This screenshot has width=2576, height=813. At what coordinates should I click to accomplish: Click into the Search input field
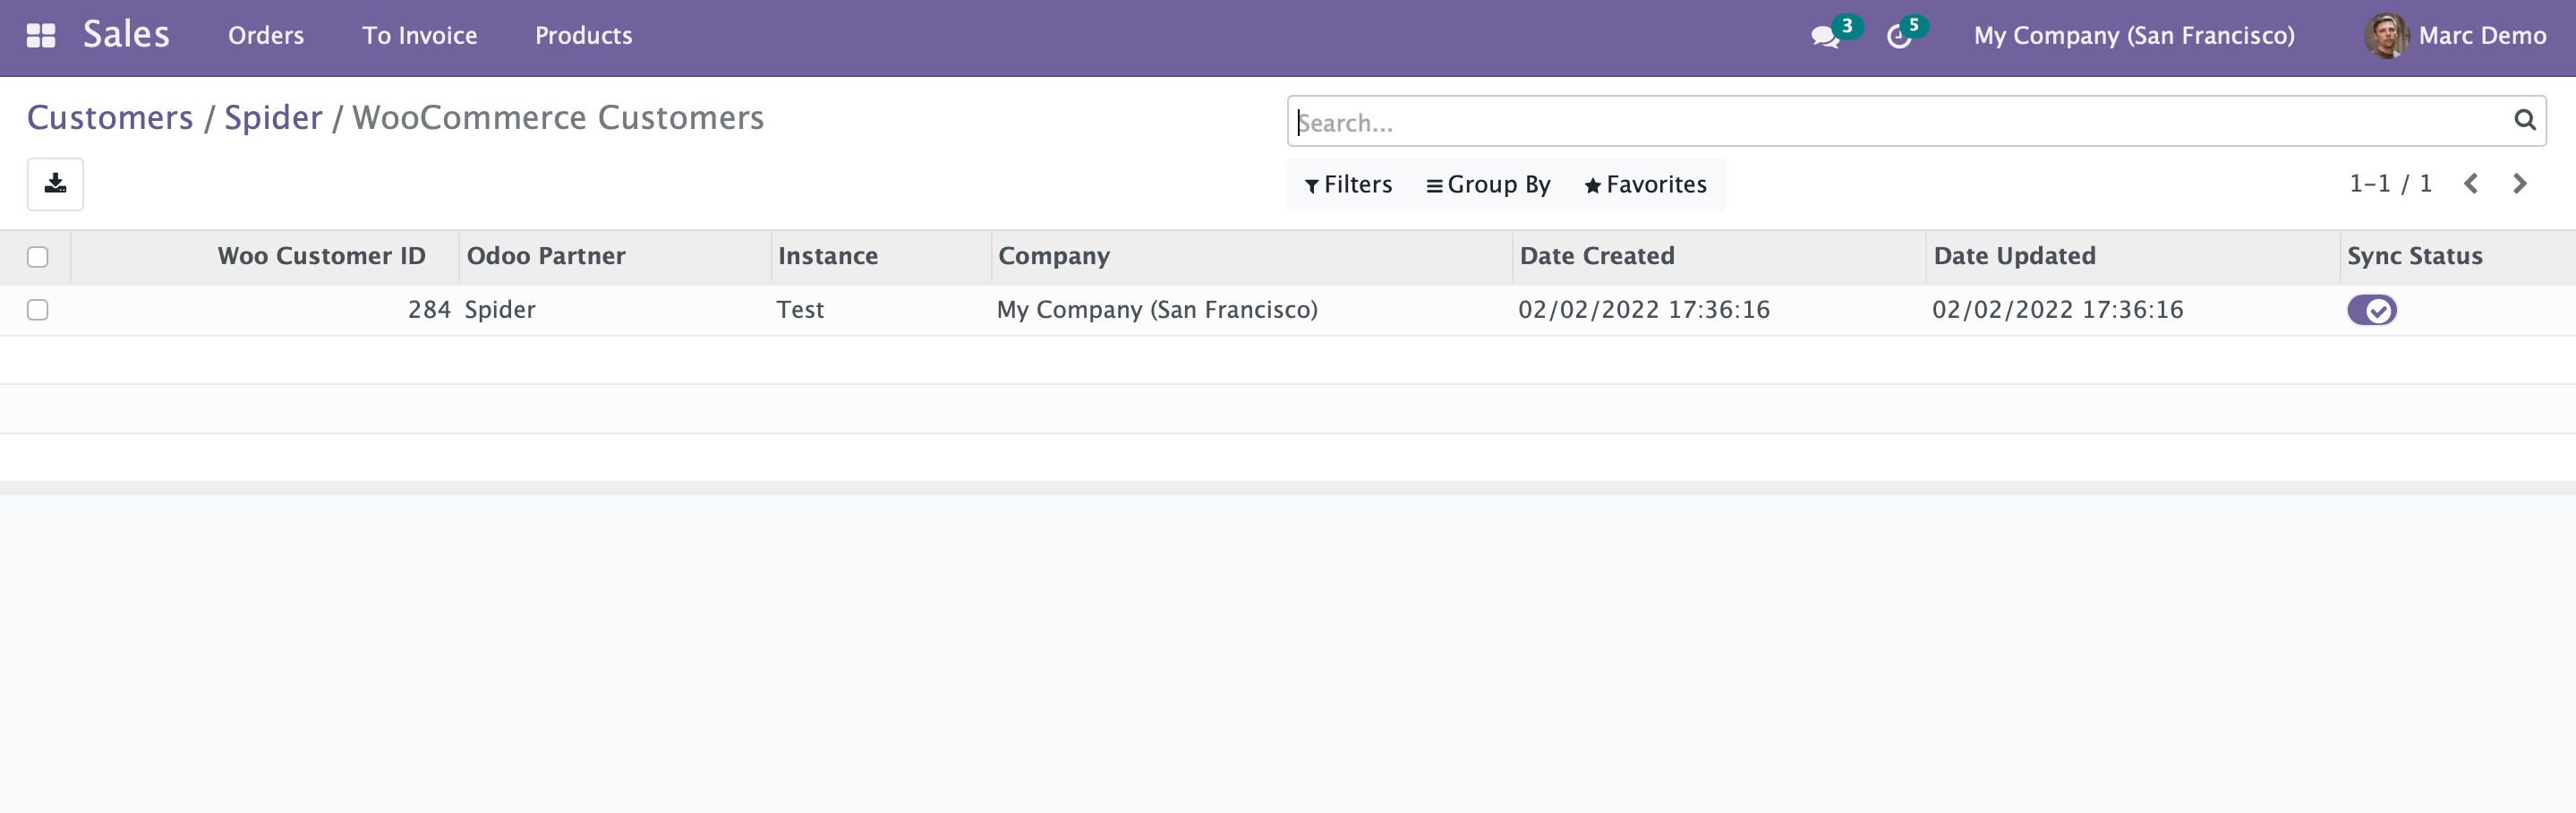coord(1900,122)
